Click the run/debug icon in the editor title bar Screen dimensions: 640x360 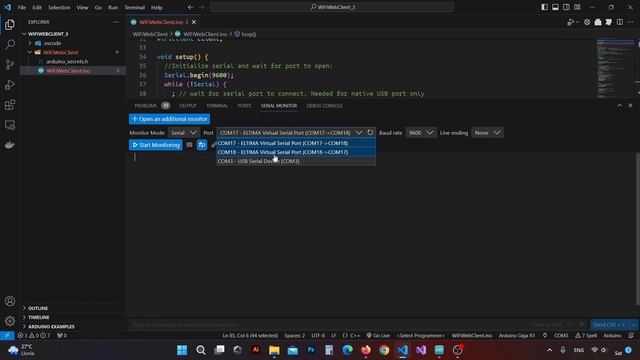571,22
